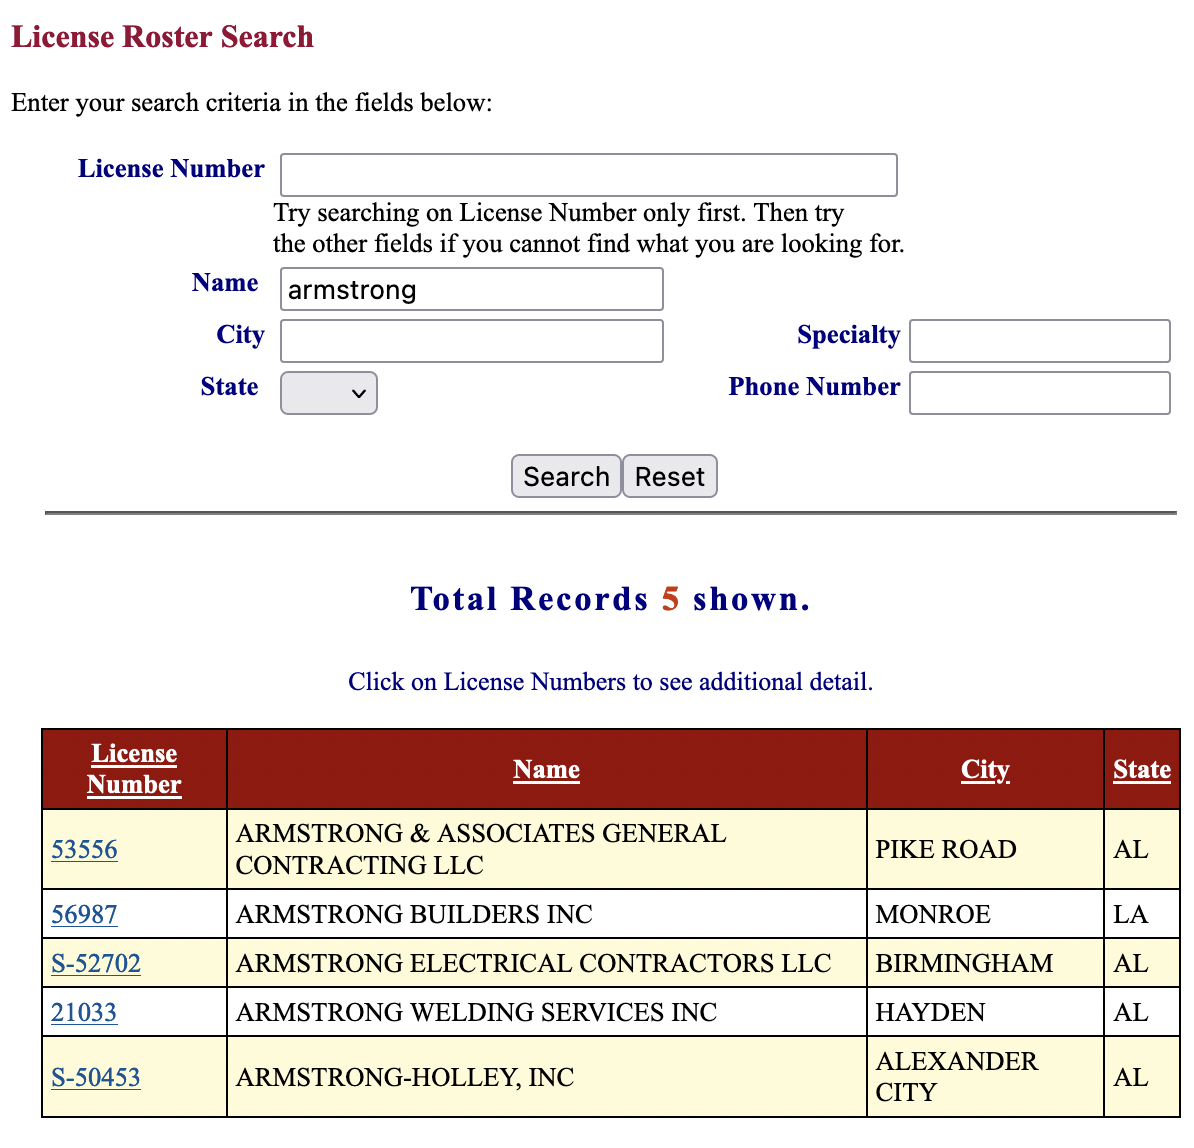This screenshot has height=1148, width=1194.
Task: View details for license S-52702
Action: [96, 963]
